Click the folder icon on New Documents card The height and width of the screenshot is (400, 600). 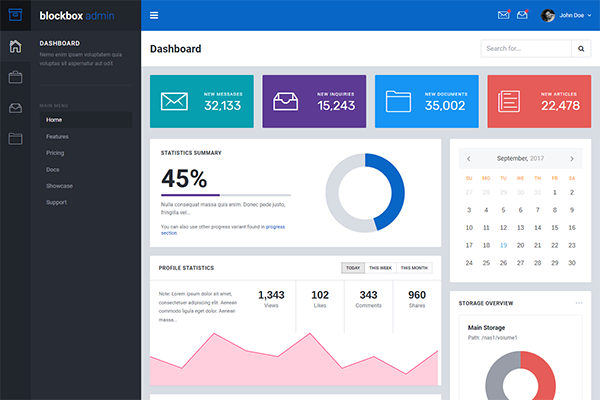[398, 101]
